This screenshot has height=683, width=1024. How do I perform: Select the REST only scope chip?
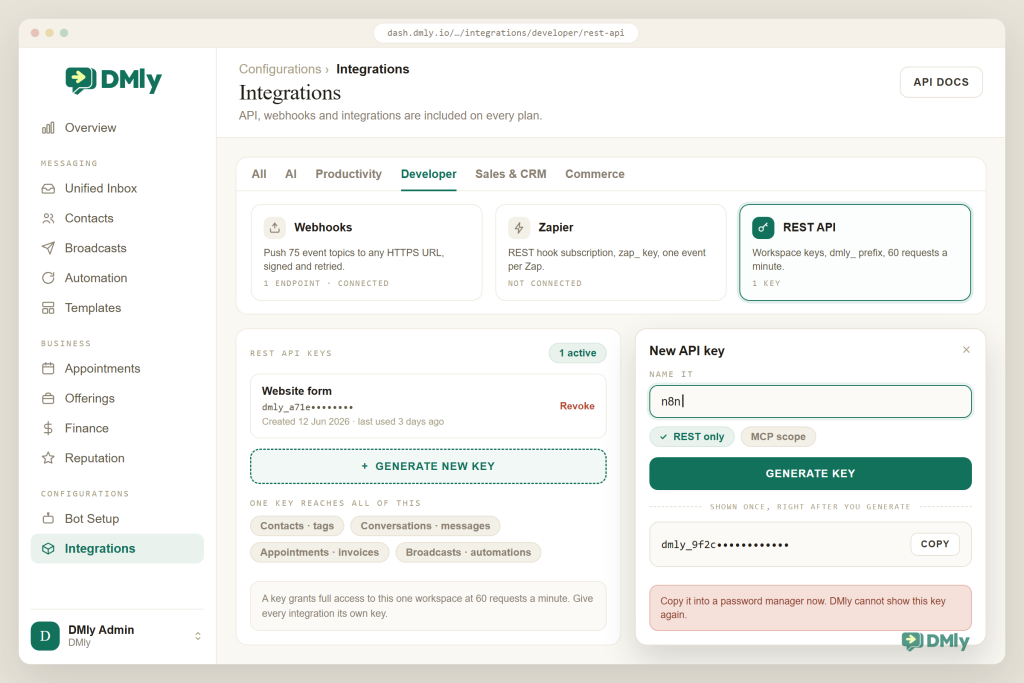pos(692,437)
